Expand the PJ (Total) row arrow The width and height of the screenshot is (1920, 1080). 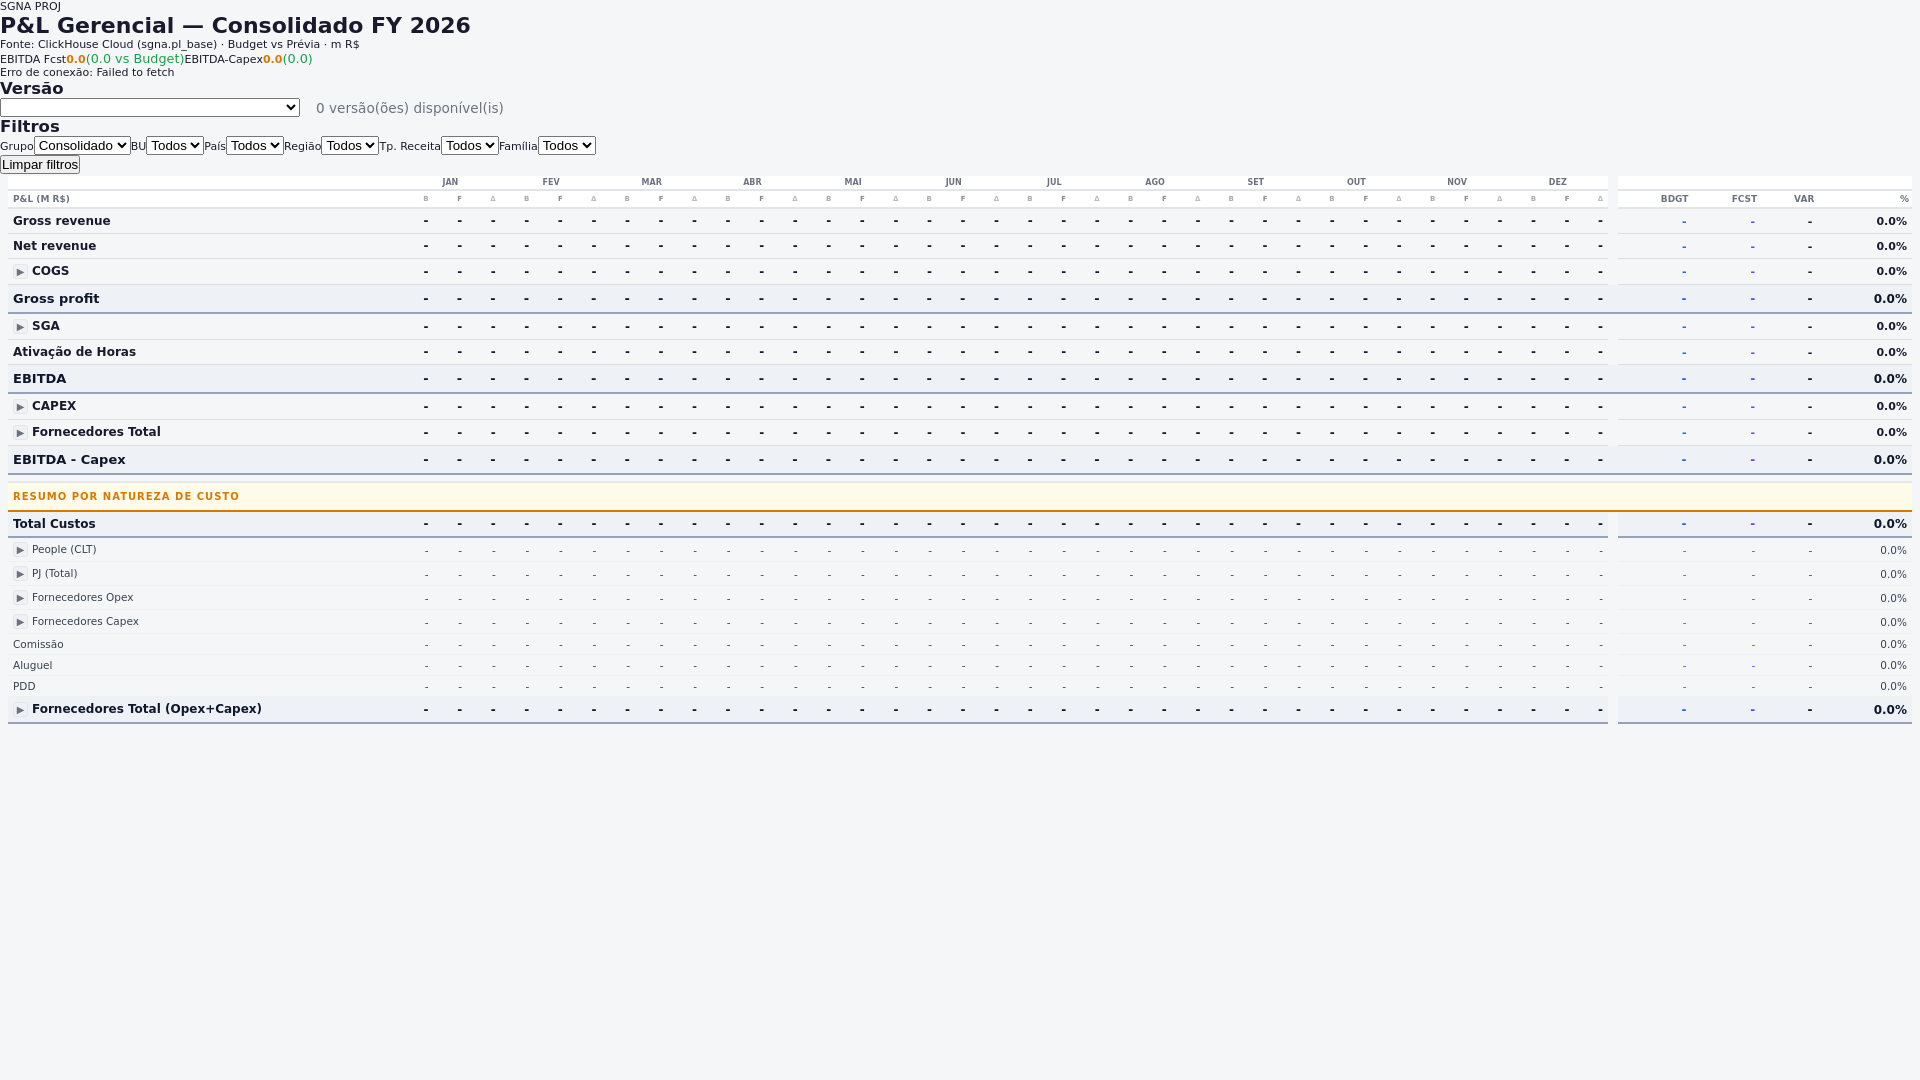point(20,574)
